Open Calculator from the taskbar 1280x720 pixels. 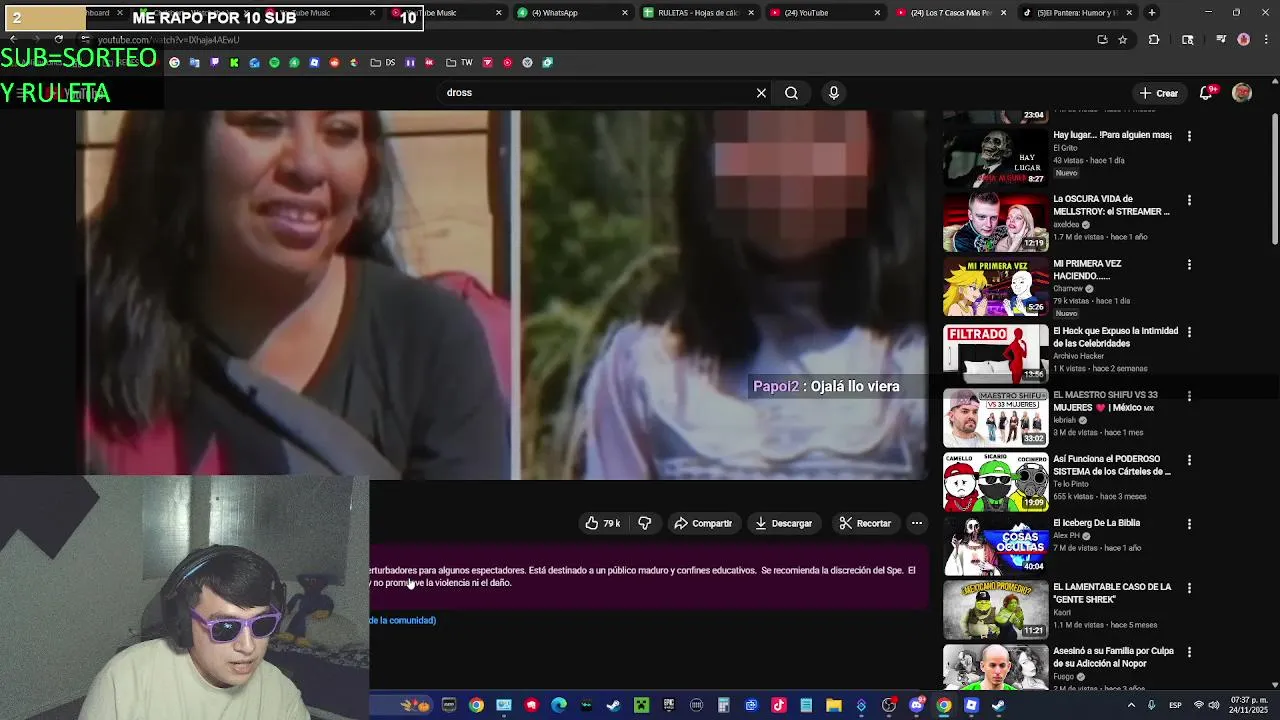point(723,705)
